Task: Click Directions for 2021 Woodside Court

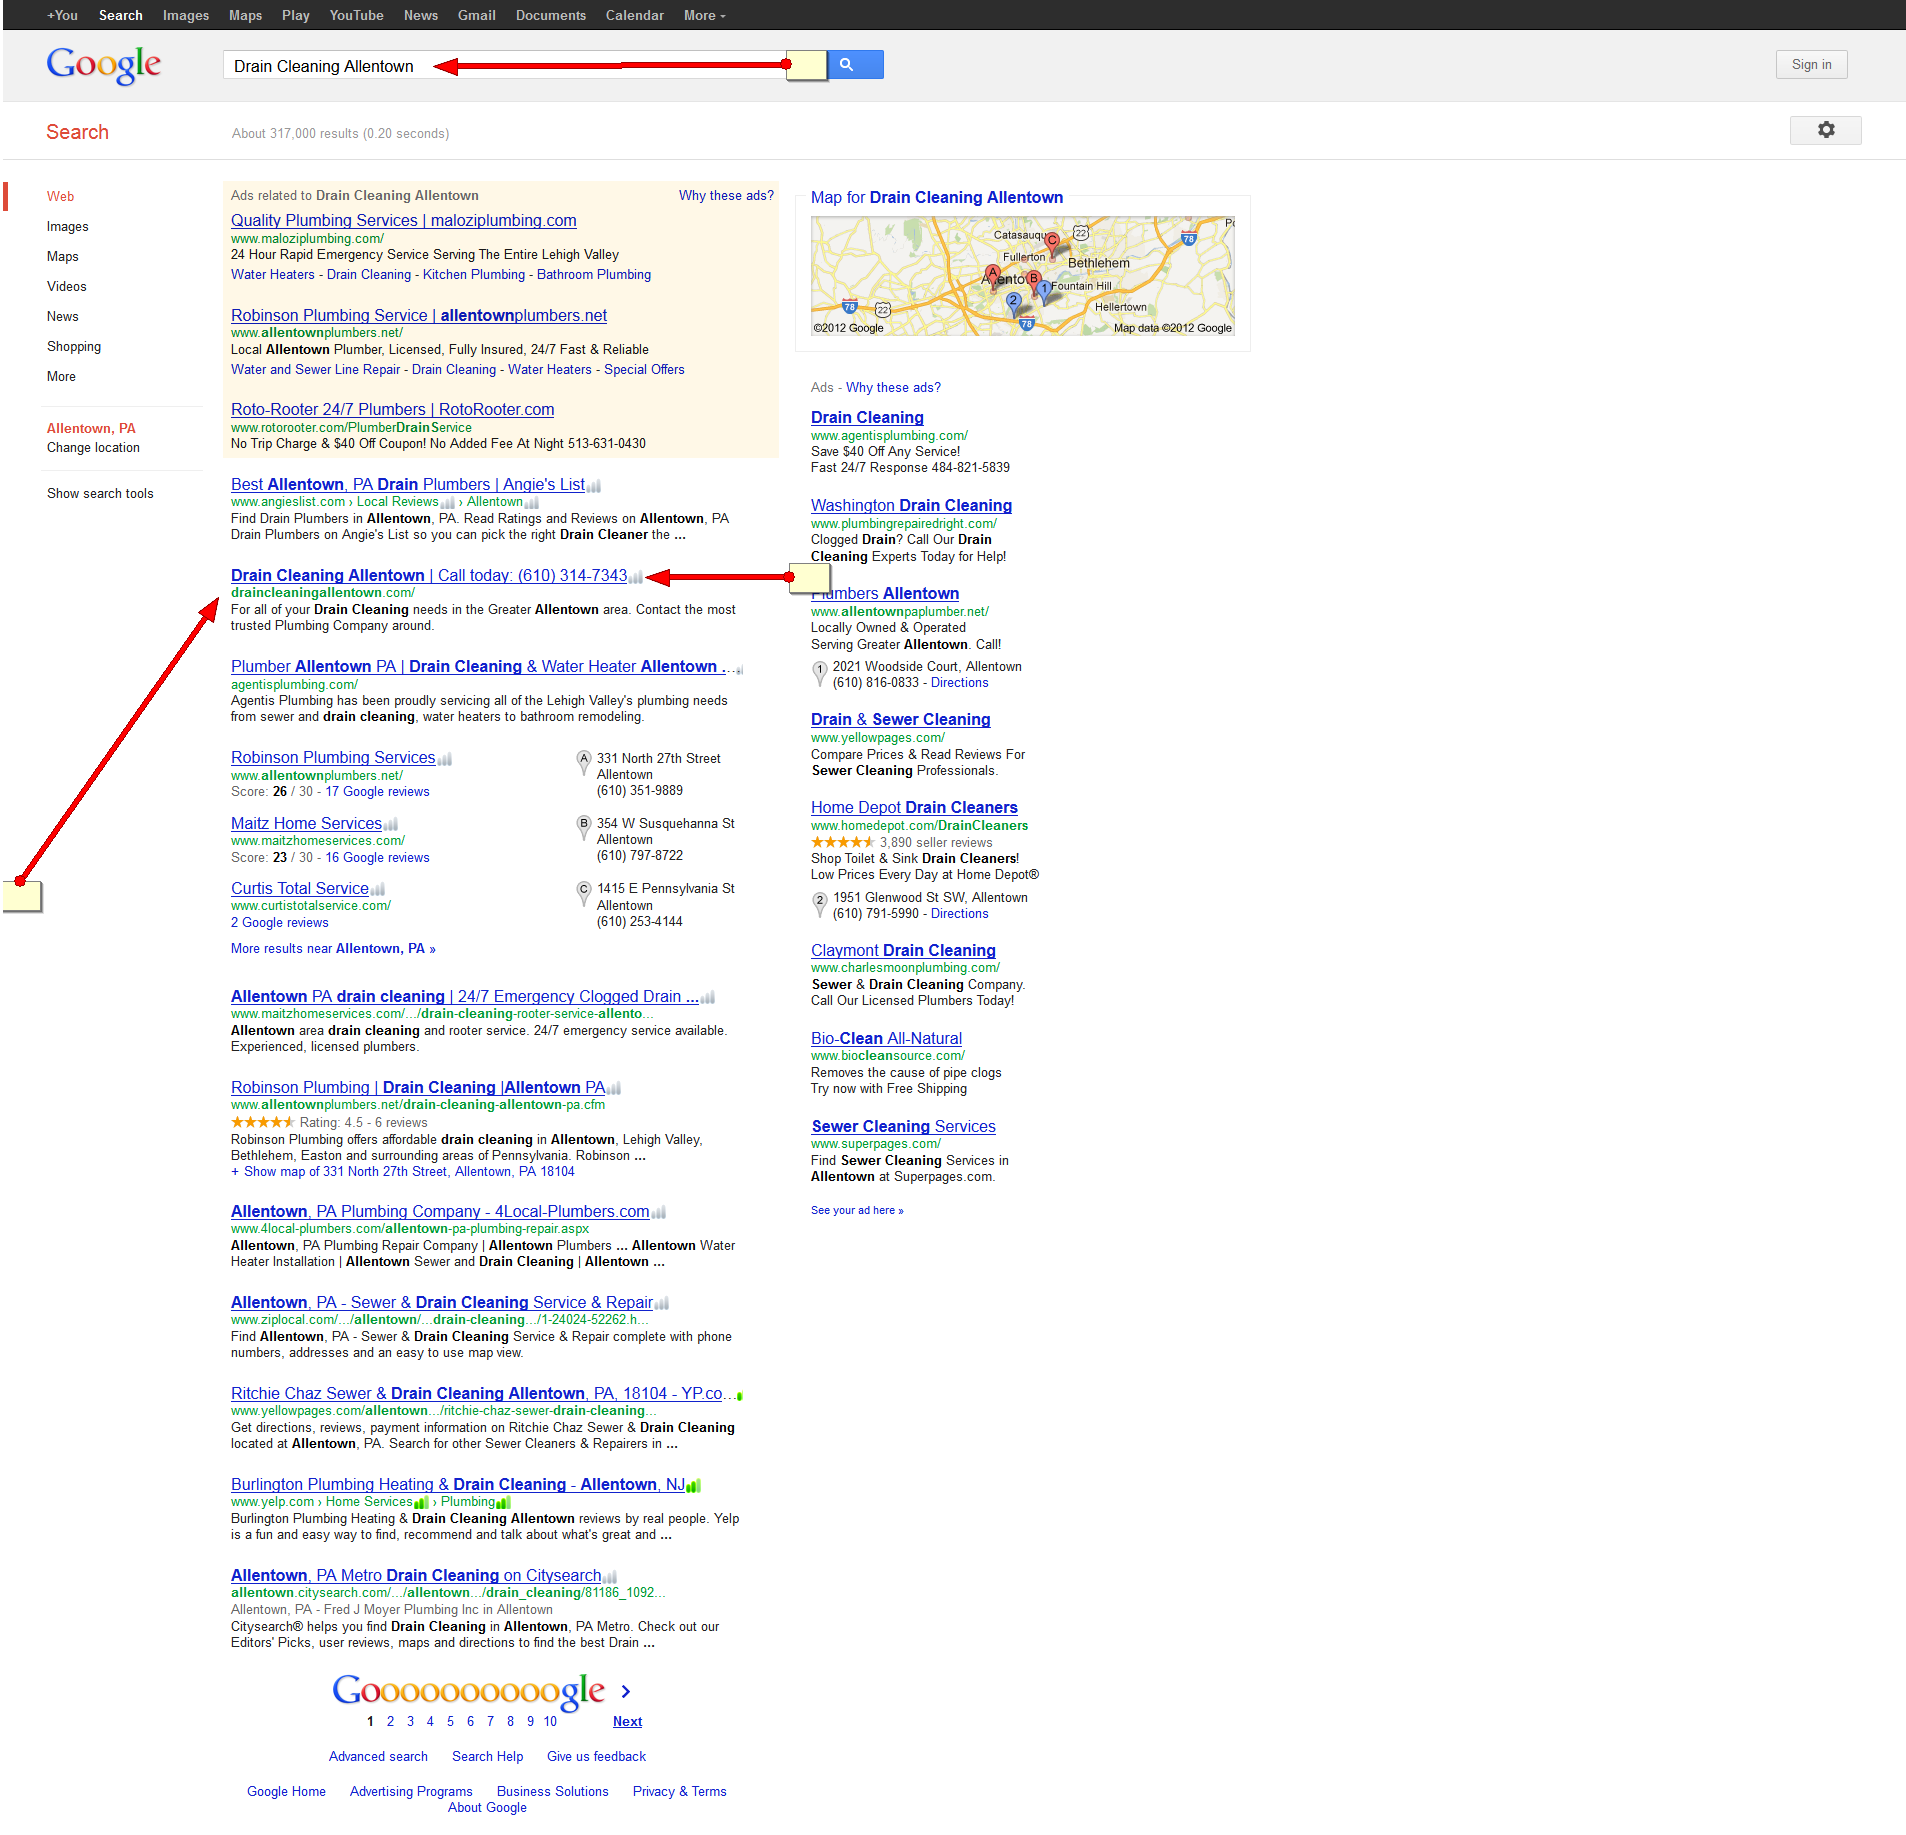Action: (x=960, y=683)
